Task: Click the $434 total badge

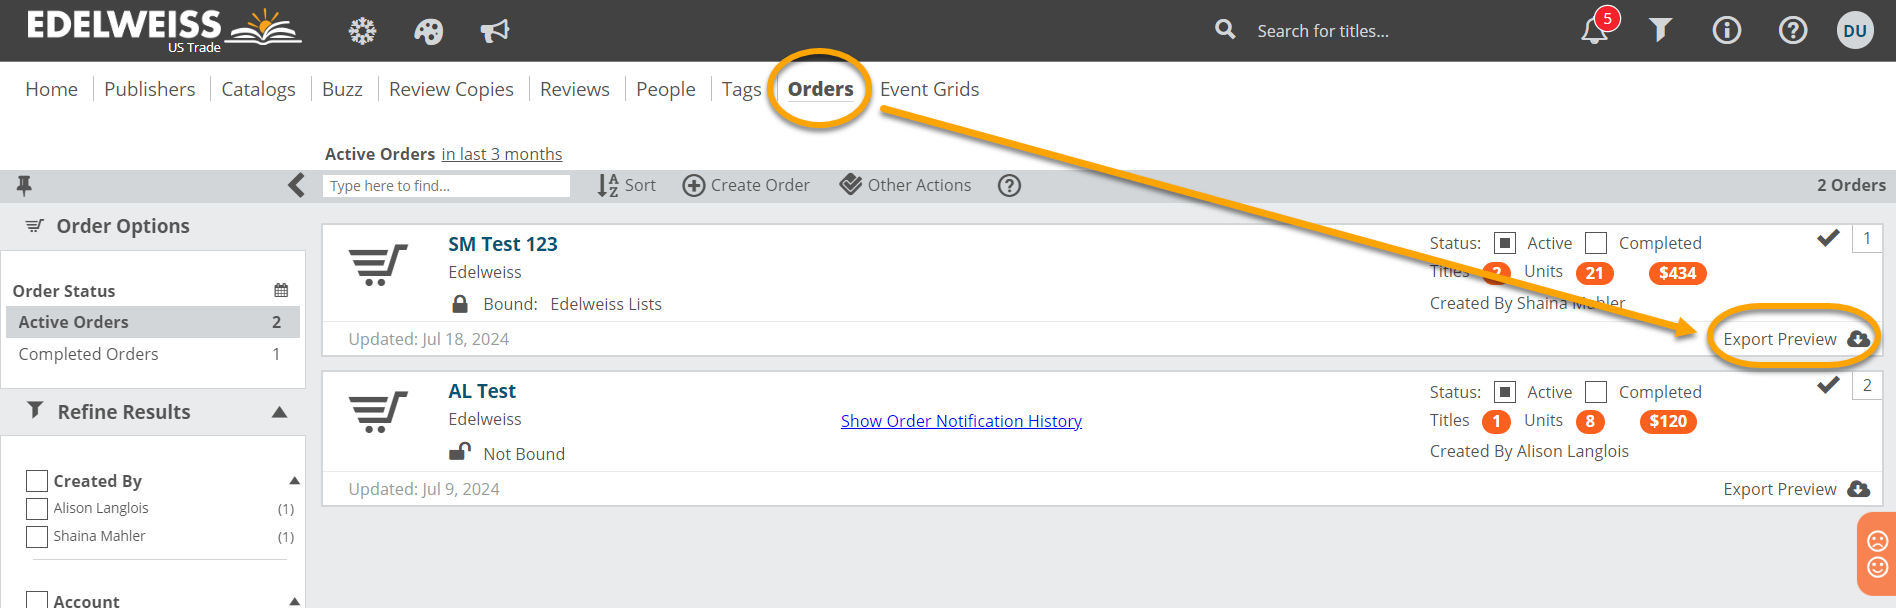Action: (1678, 273)
